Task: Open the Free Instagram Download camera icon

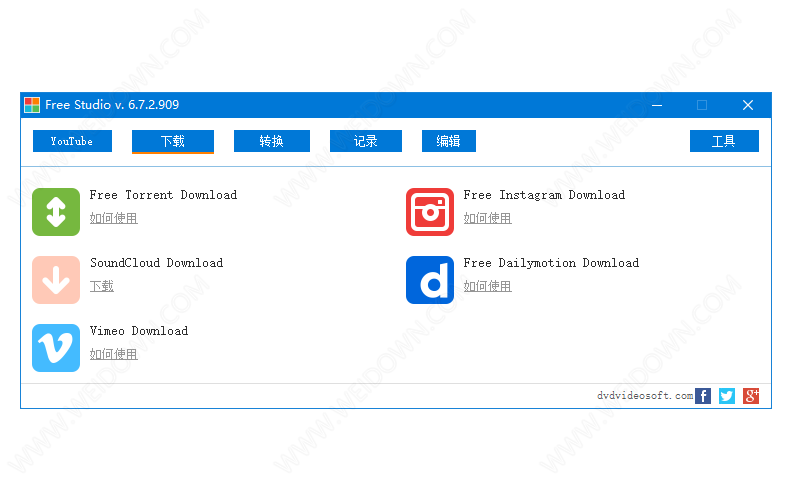Action: [x=430, y=212]
